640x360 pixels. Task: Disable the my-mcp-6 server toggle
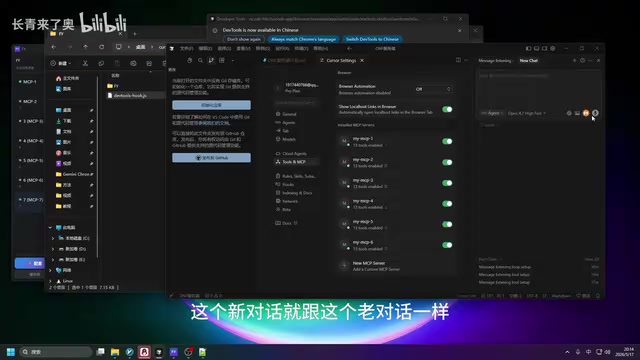pos(447,245)
